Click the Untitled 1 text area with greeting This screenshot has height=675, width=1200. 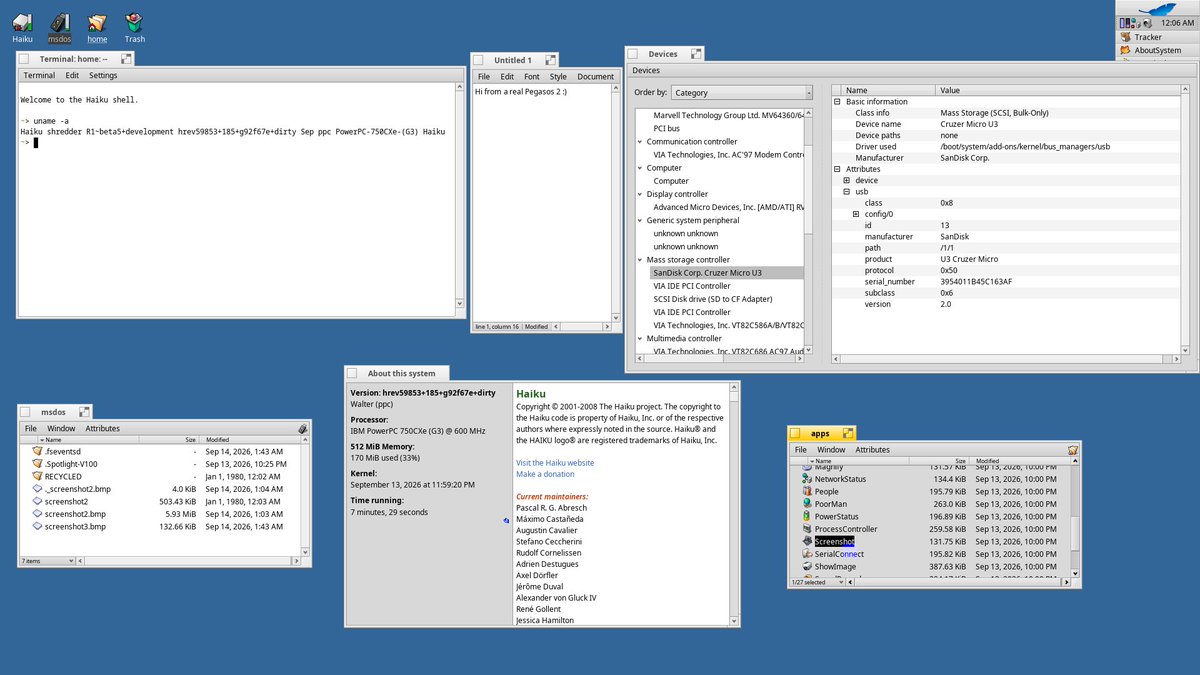544,202
